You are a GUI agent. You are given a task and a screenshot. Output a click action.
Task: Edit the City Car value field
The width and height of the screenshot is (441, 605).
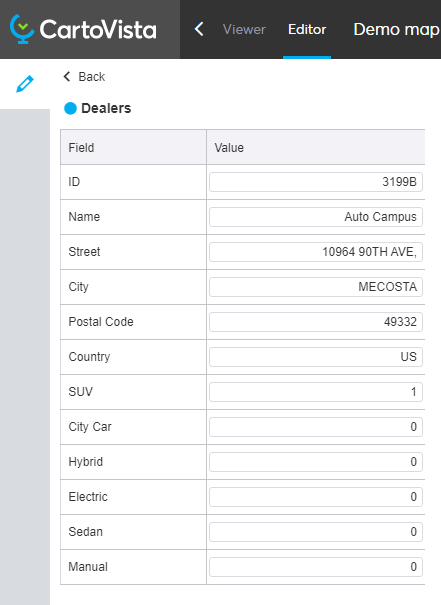tap(316, 427)
